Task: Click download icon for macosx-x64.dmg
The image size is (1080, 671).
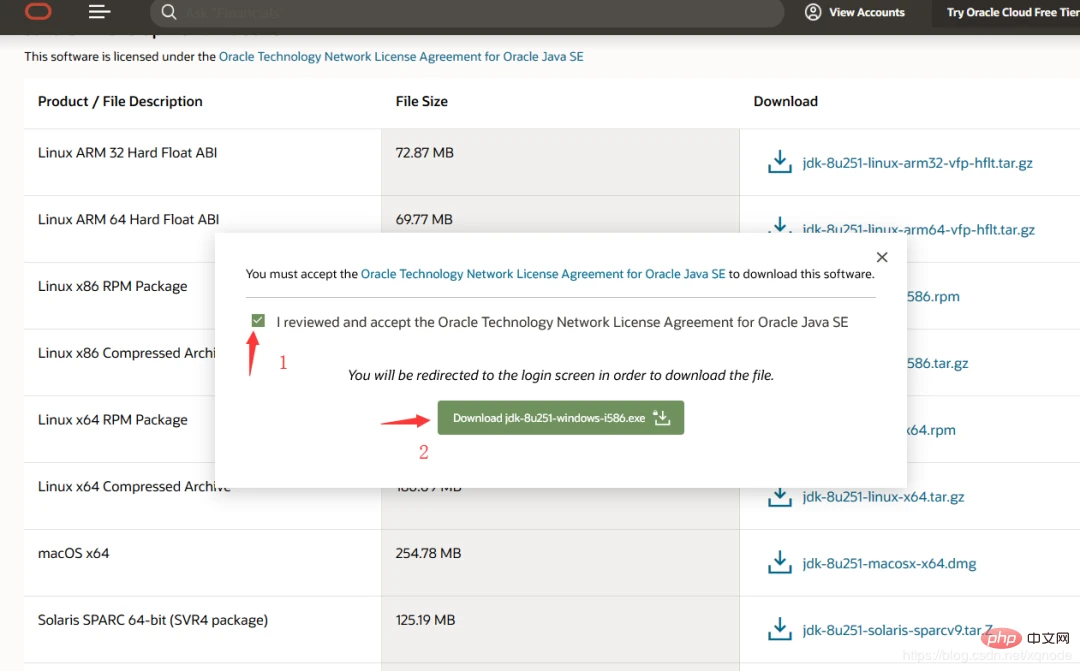Action: coord(779,563)
